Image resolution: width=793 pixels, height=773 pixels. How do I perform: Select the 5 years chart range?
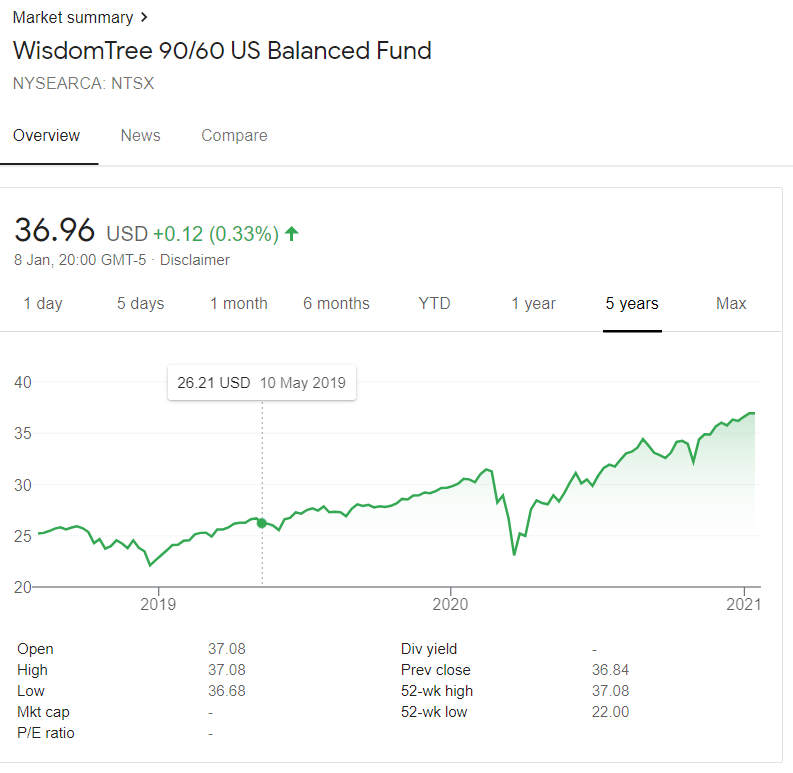click(x=632, y=304)
